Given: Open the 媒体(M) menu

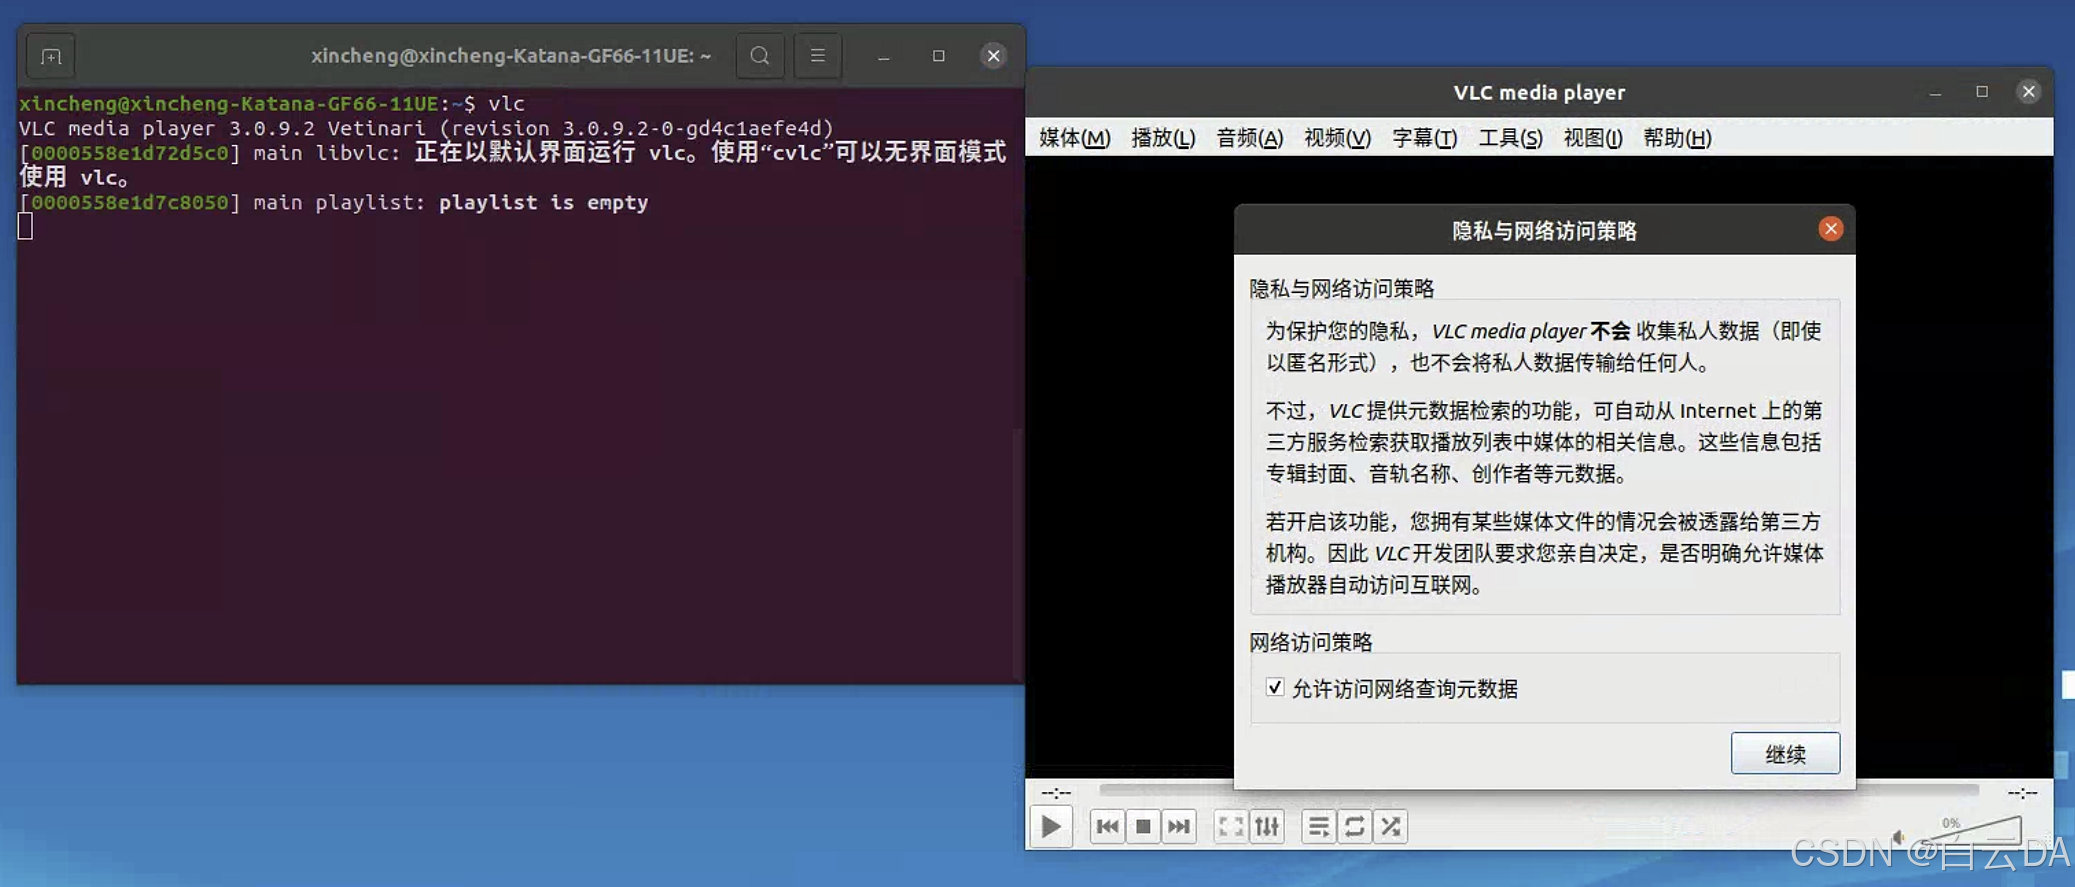Looking at the screenshot, I should click(1074, 138).
